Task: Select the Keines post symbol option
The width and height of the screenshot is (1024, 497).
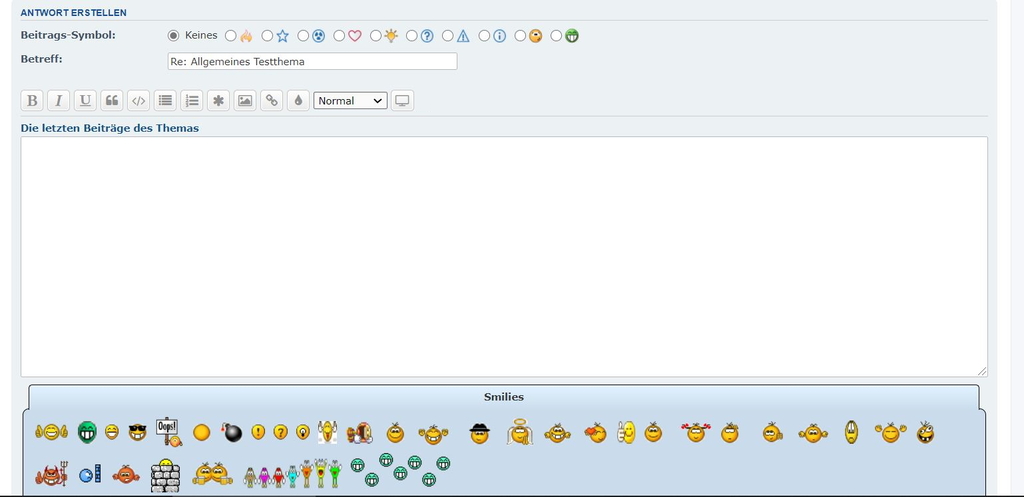Action: (x=173, y=36)
